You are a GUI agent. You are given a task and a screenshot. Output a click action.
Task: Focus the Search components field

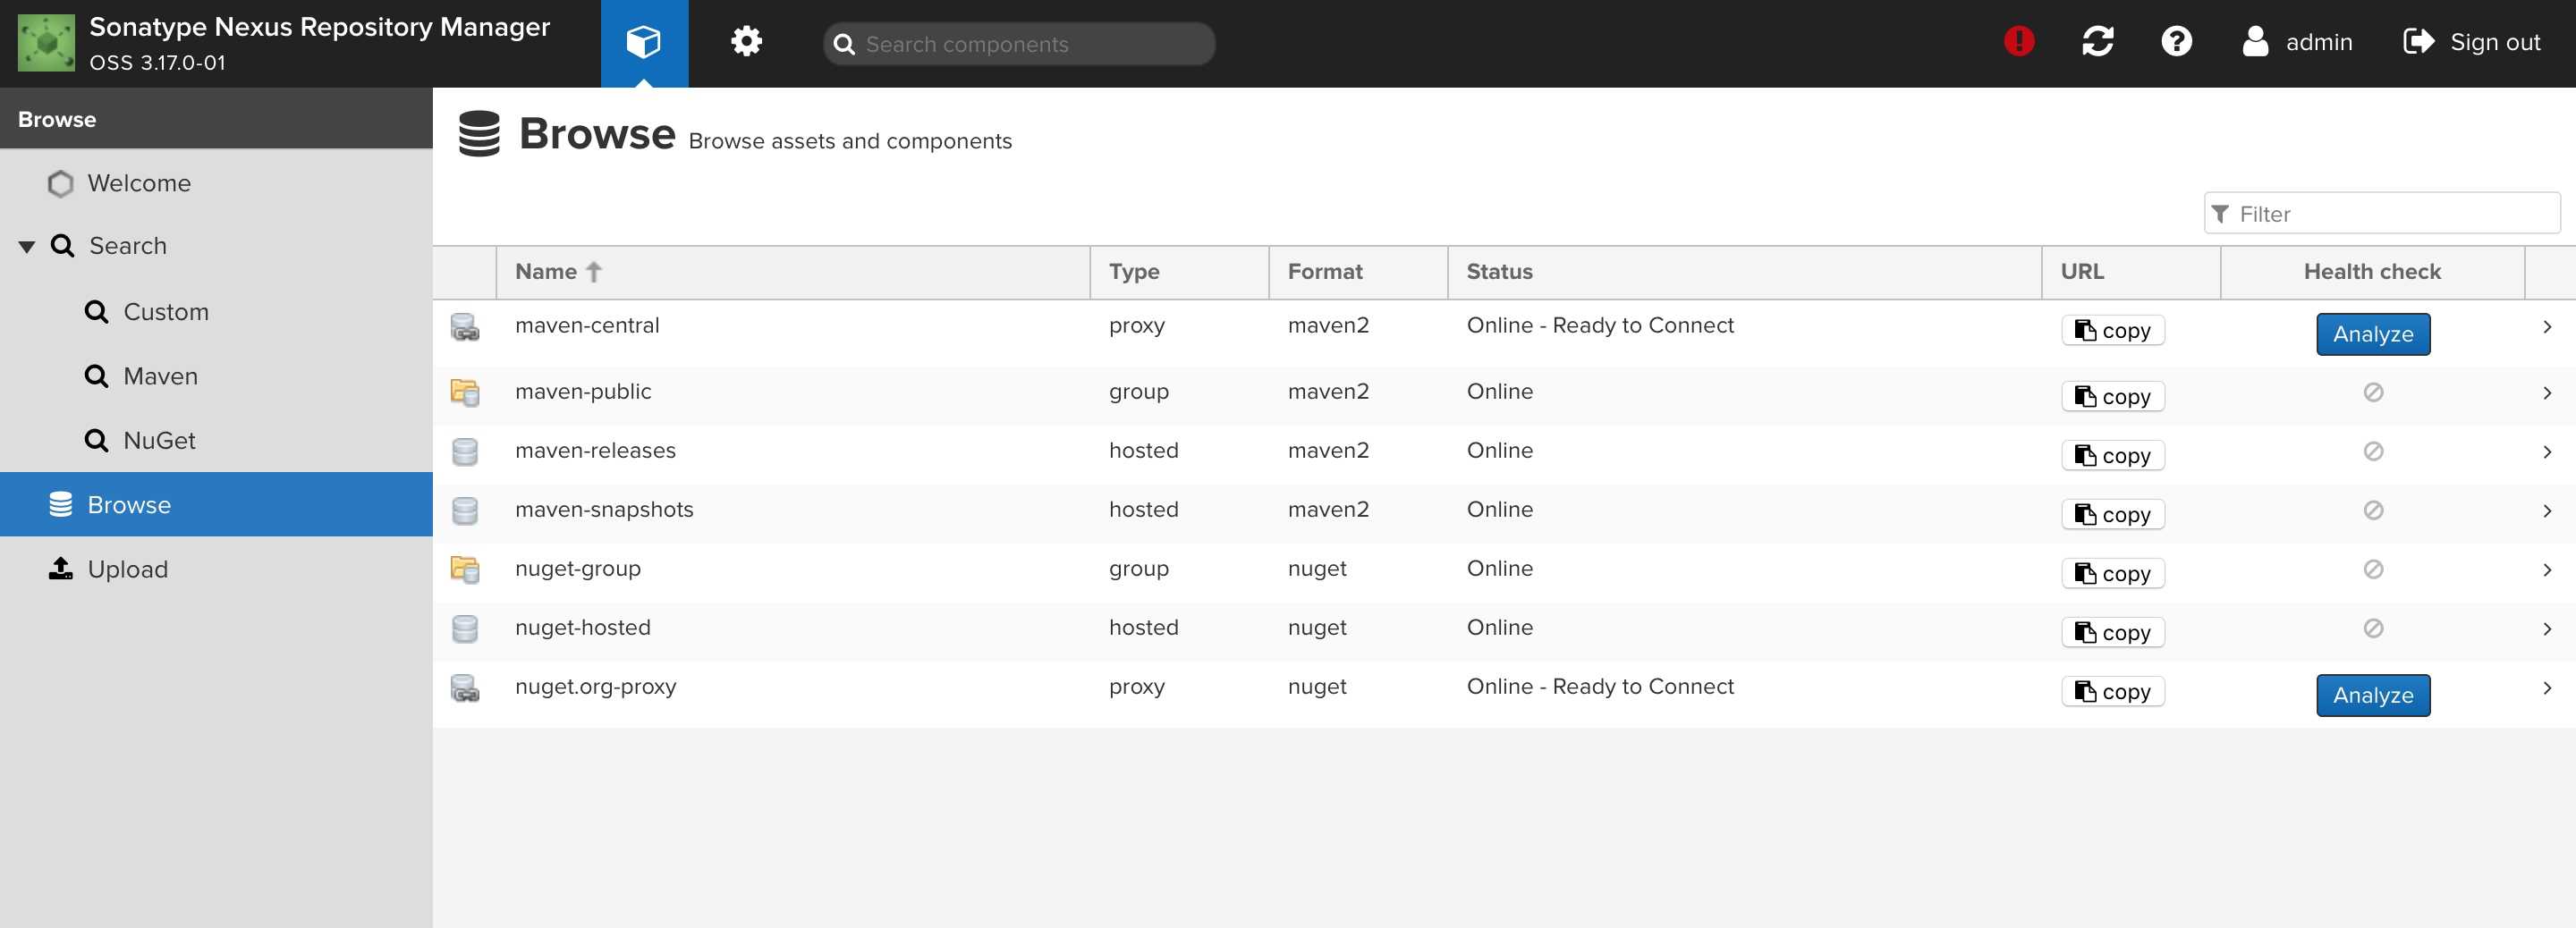click(x=1019, y=44)
